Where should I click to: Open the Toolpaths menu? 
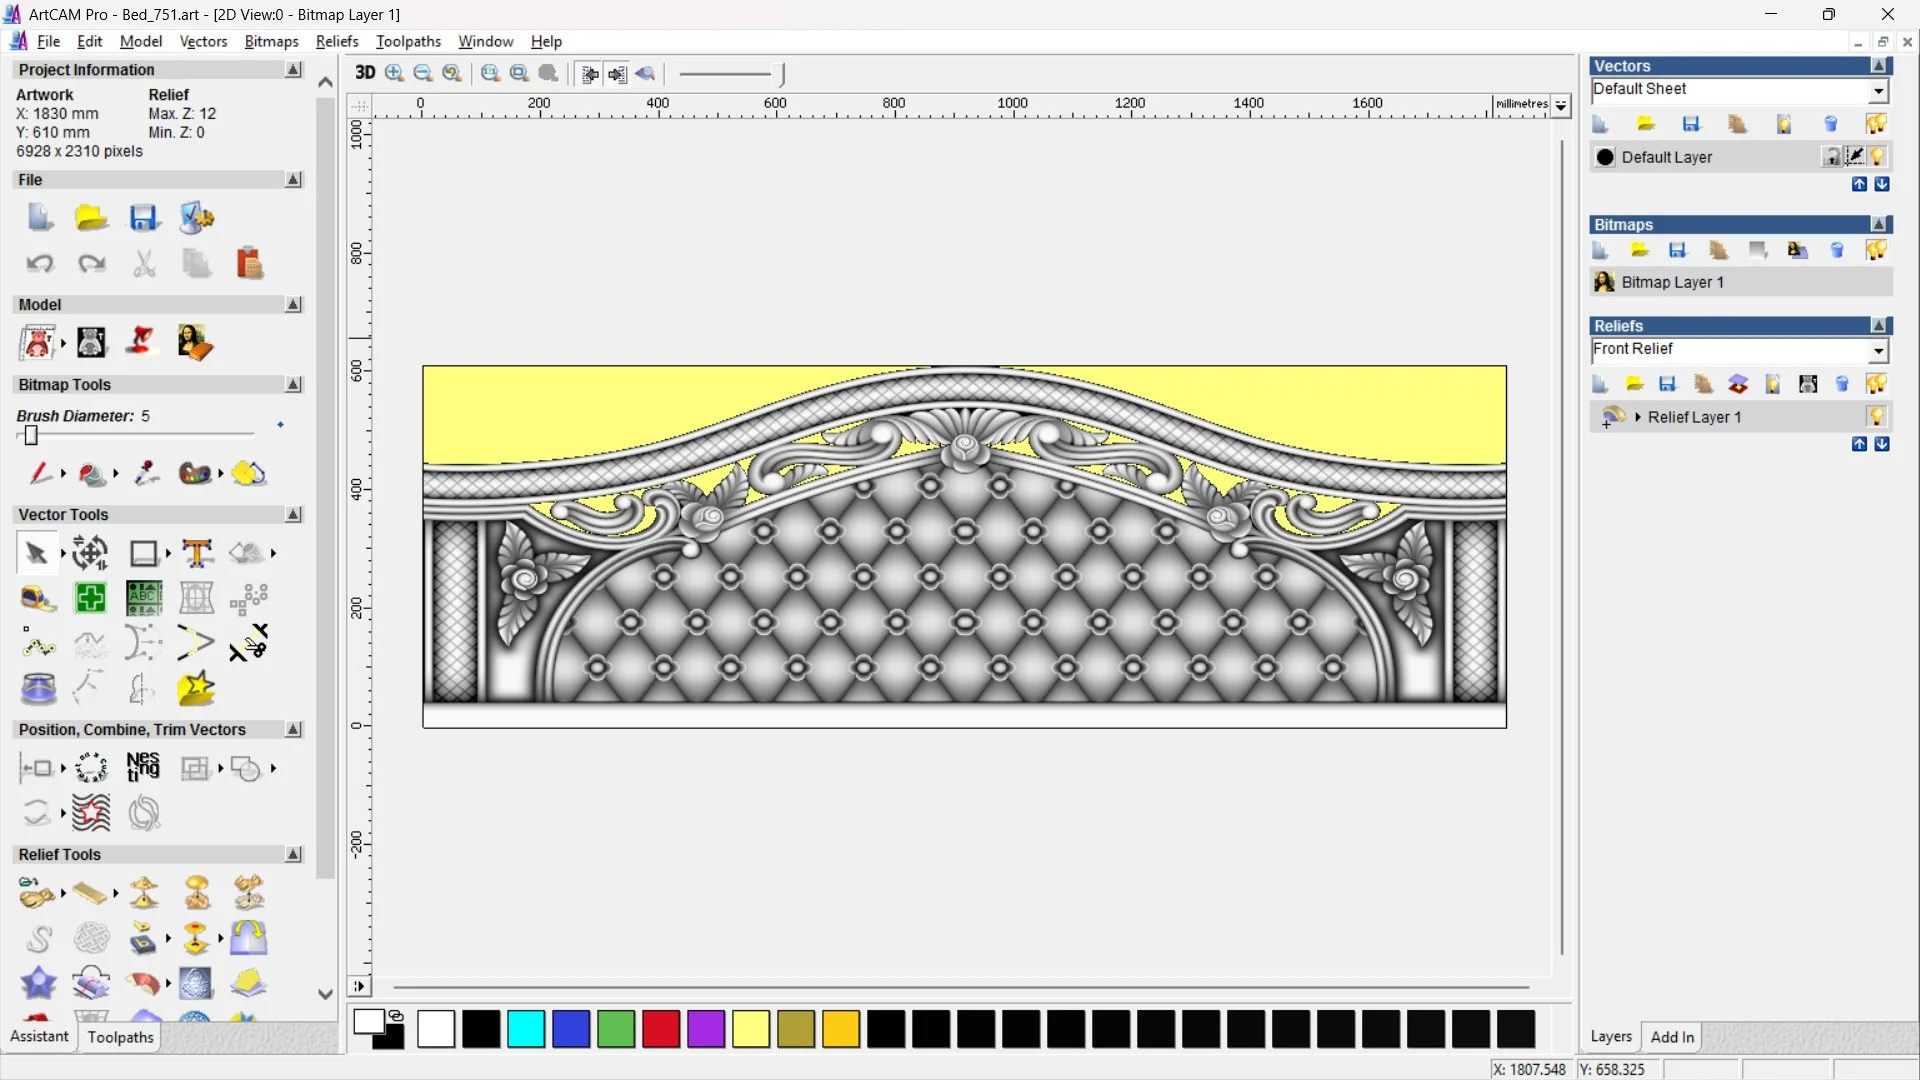pyautogui.click(x=408, y=41)
